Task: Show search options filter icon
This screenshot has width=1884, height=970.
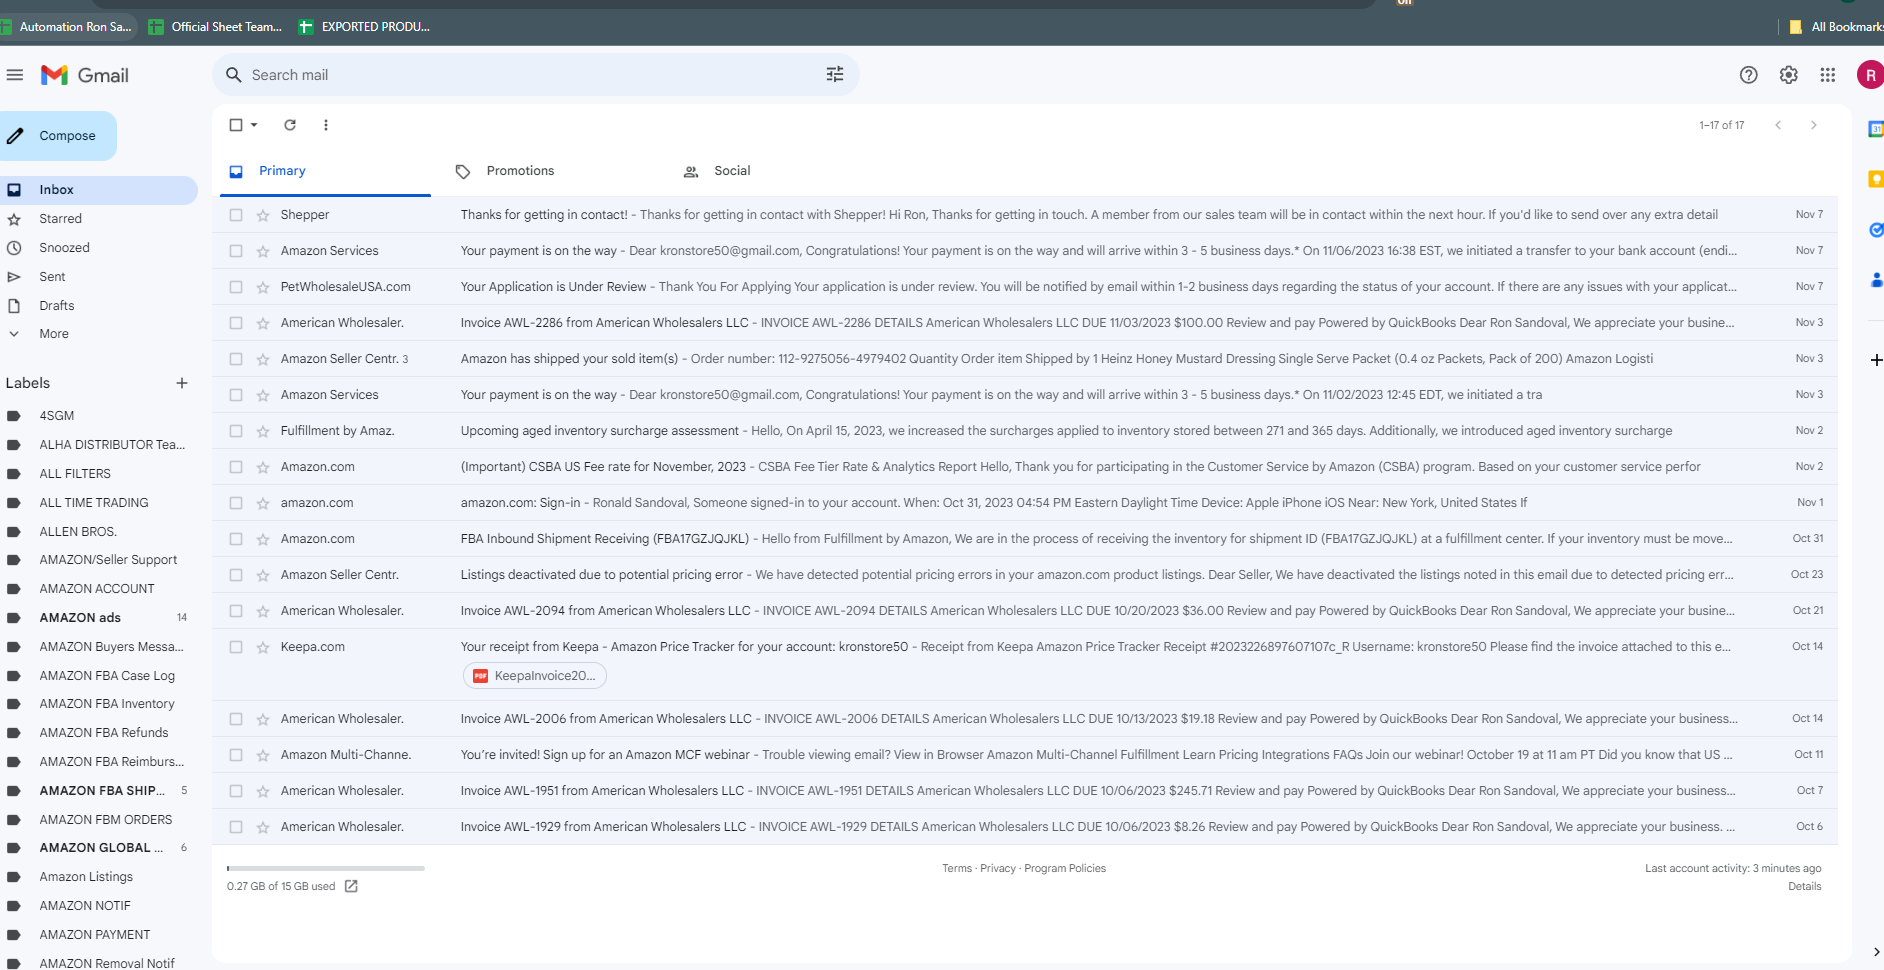Action: [835, 75]
